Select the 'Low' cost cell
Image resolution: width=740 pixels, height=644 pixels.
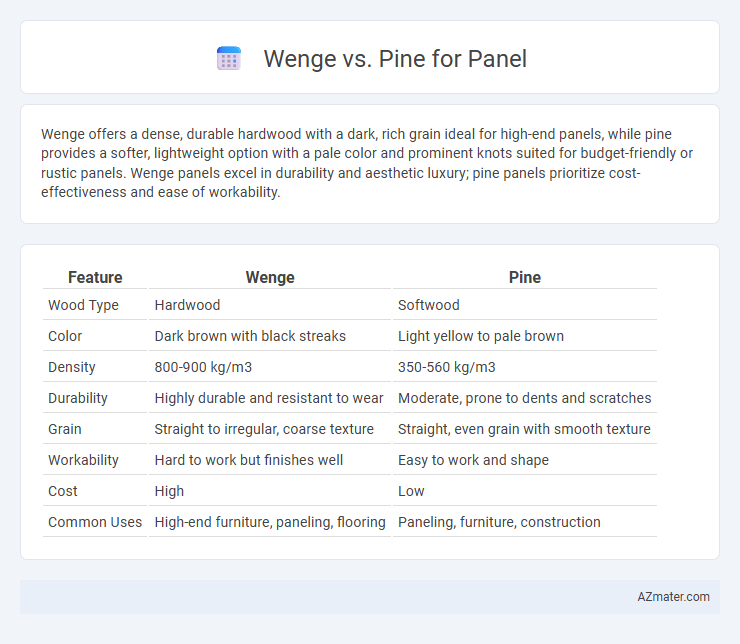point(411,492)
